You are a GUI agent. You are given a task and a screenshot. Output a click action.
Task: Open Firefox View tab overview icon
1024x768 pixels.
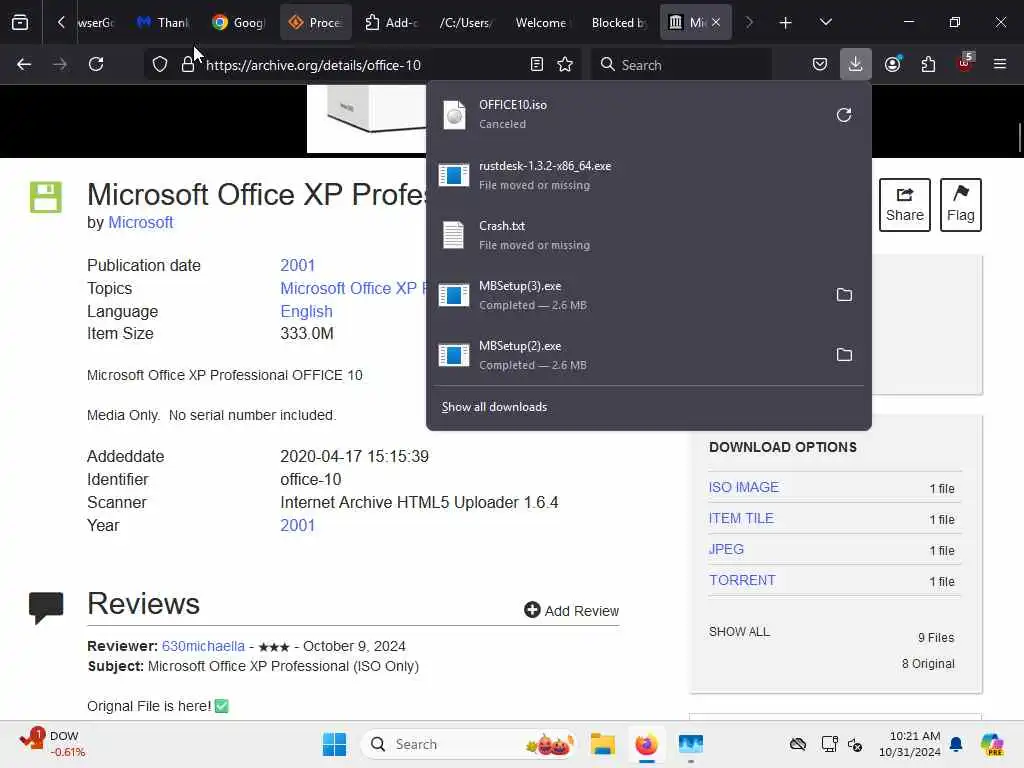point(20,23)
